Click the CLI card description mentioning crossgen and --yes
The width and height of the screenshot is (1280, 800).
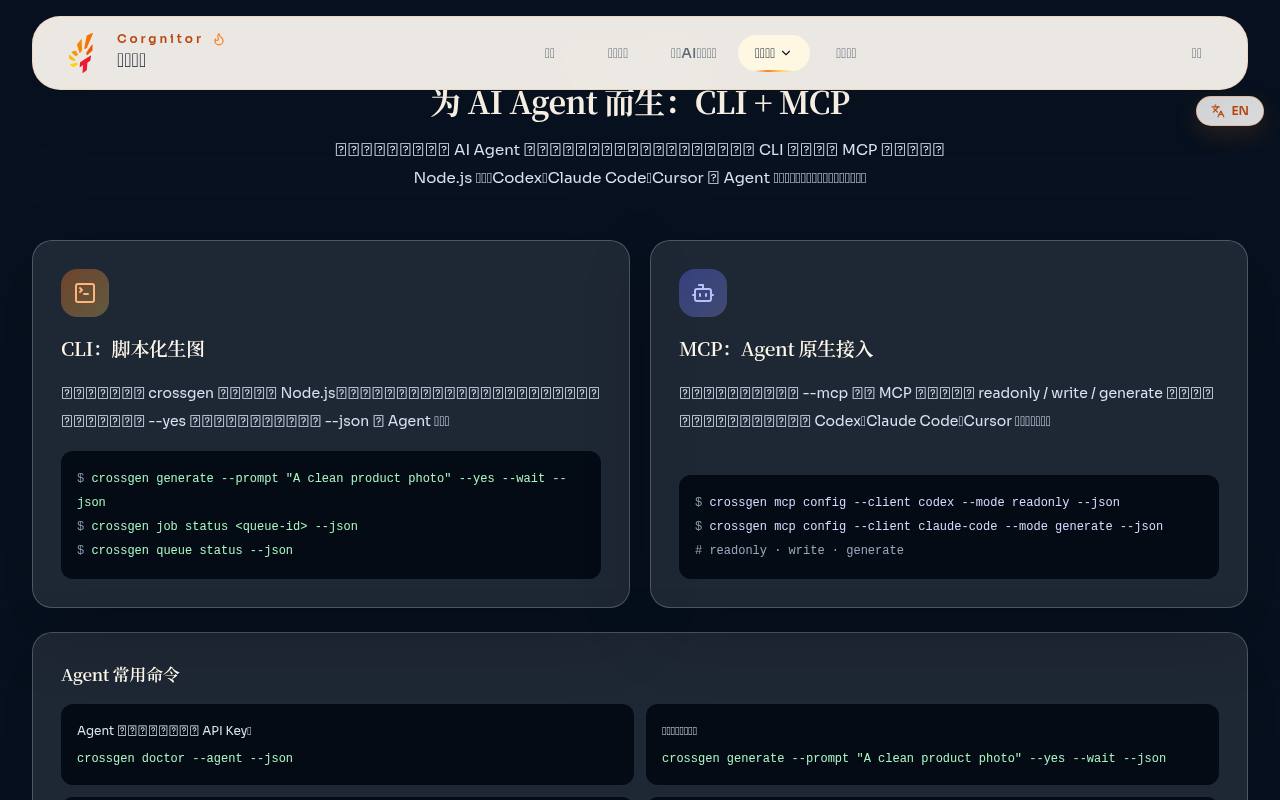pyautogui.click(x=331, y=407)
